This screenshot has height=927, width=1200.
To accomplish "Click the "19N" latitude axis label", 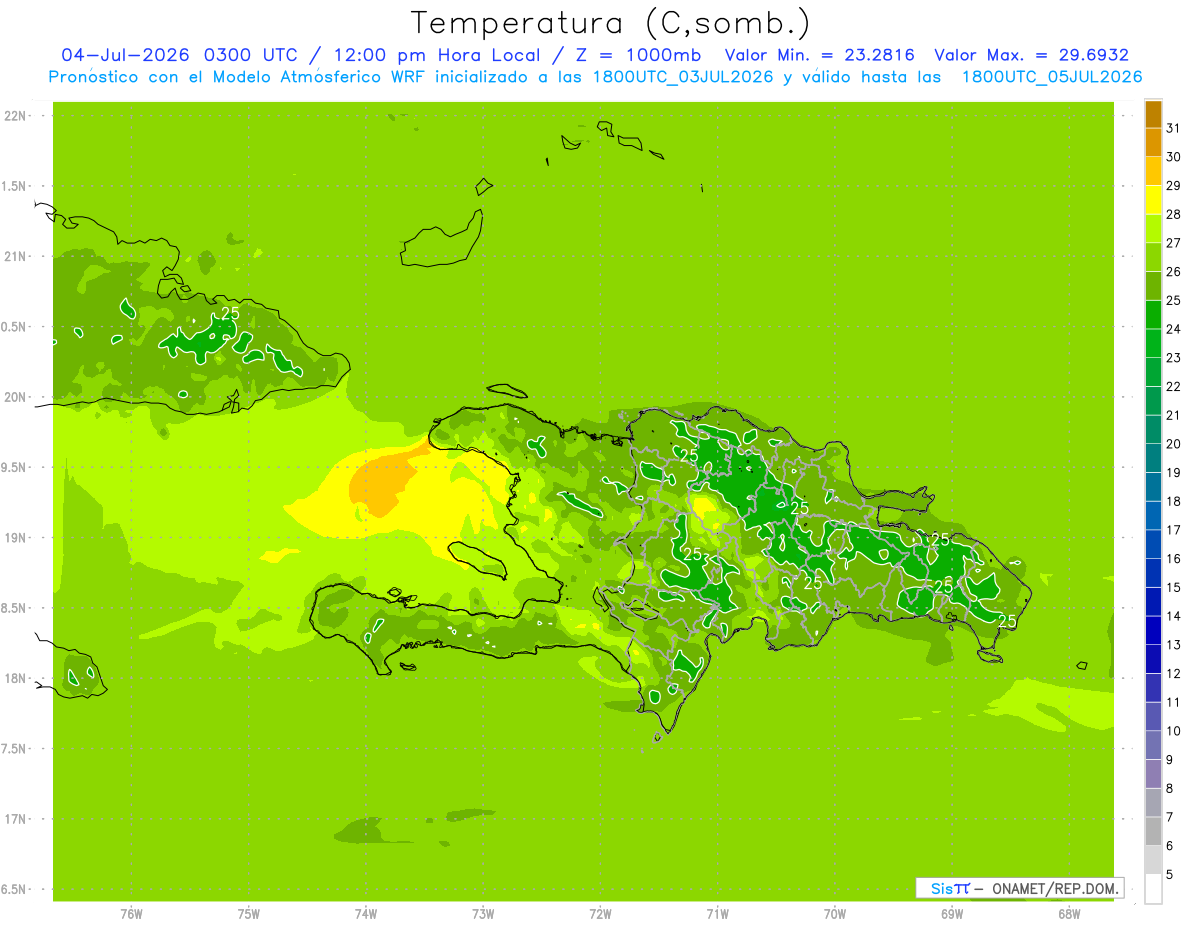I will 15,538.
